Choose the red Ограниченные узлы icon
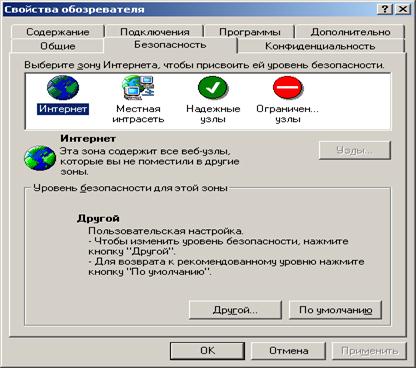 point(287,87)
